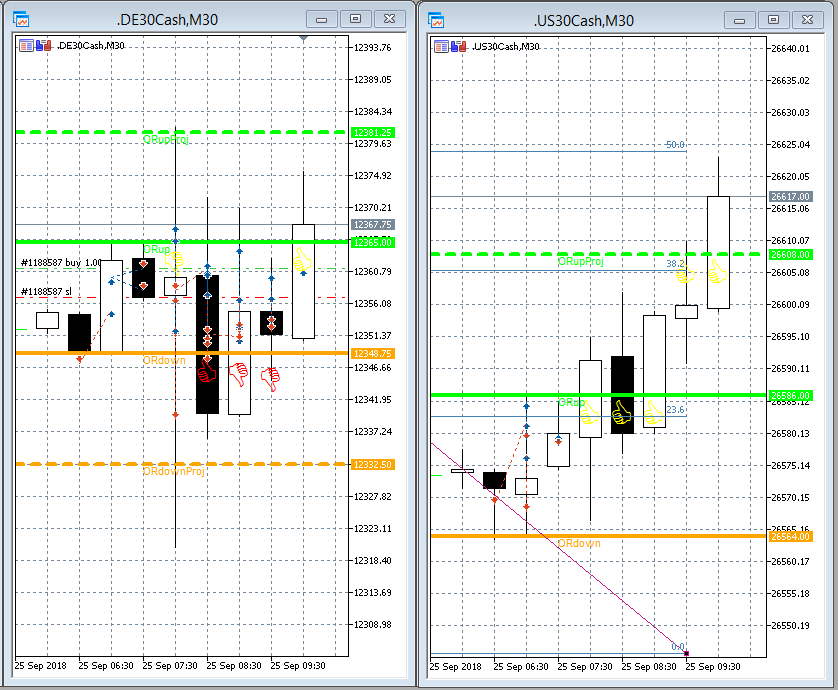Click green price tag 12381.25

[x=373, y=133]
